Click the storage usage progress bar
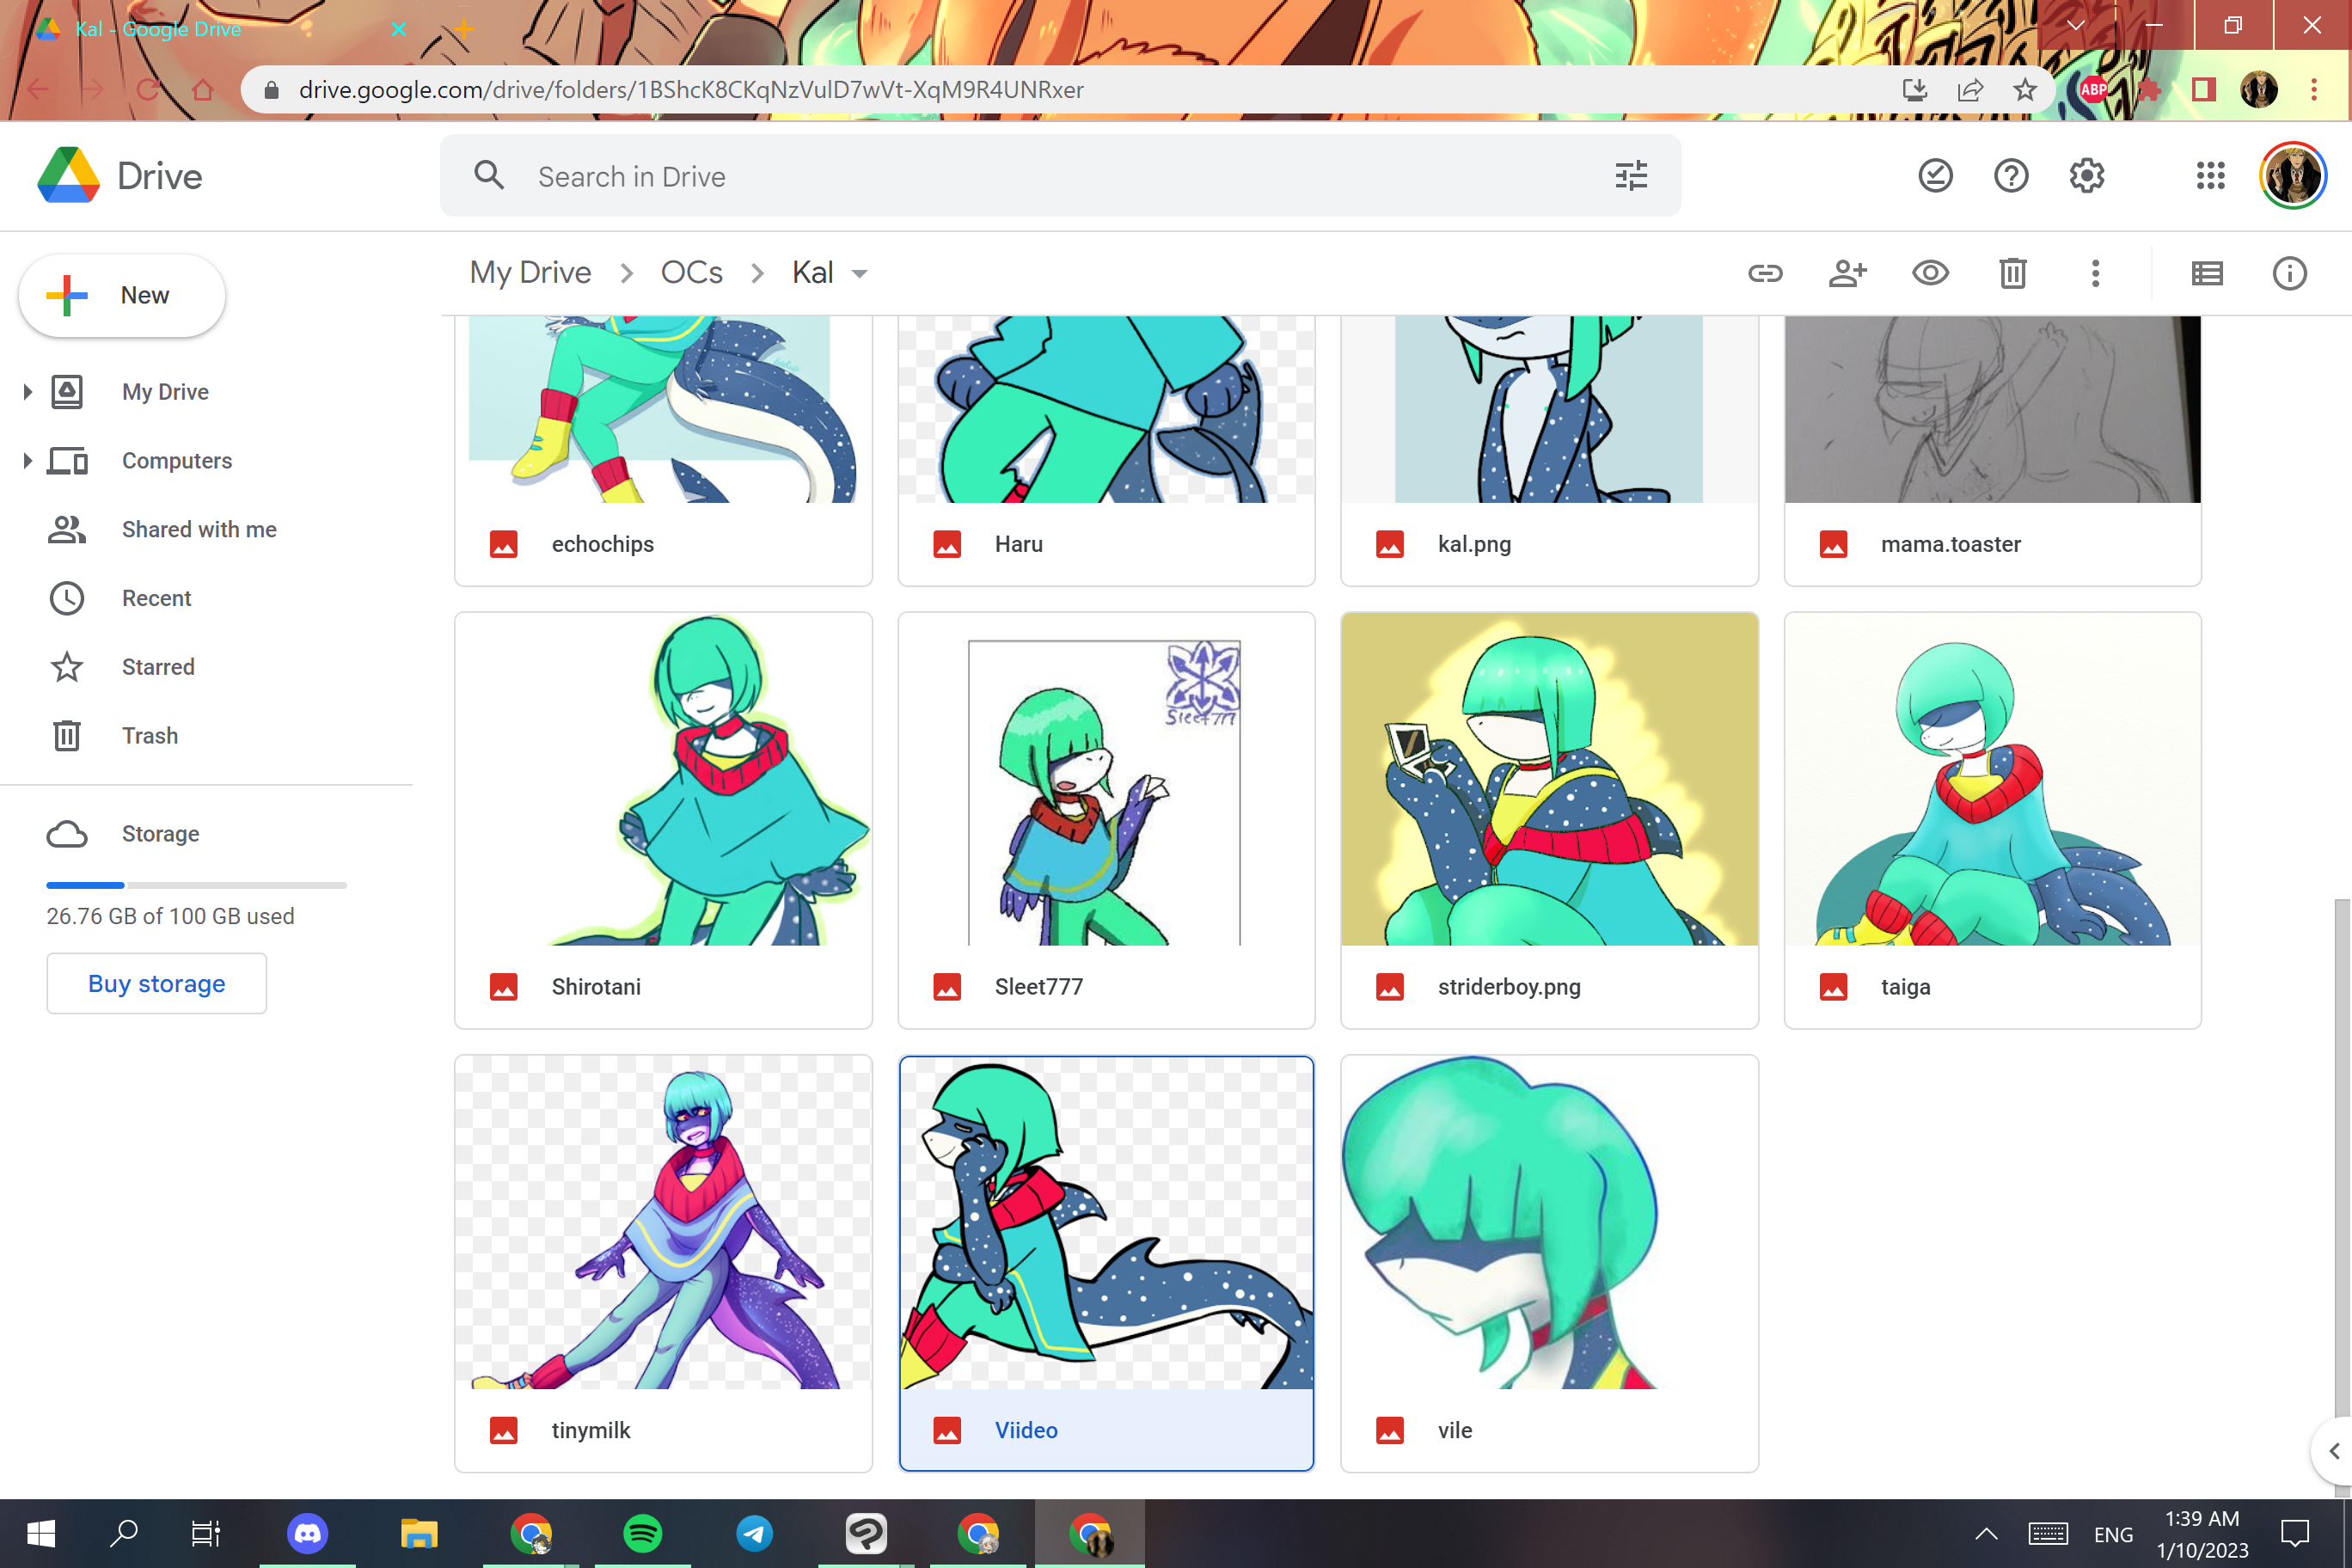 196,885
